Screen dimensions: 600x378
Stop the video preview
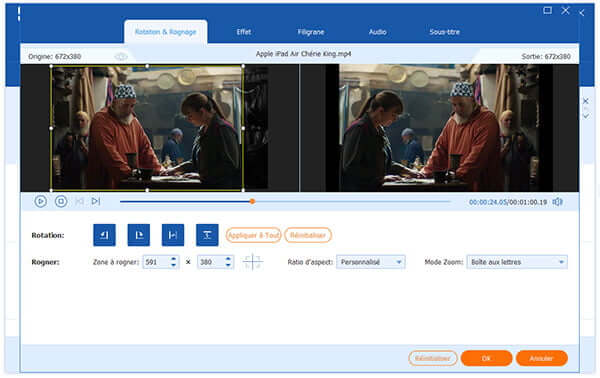(x=61, y=201)
